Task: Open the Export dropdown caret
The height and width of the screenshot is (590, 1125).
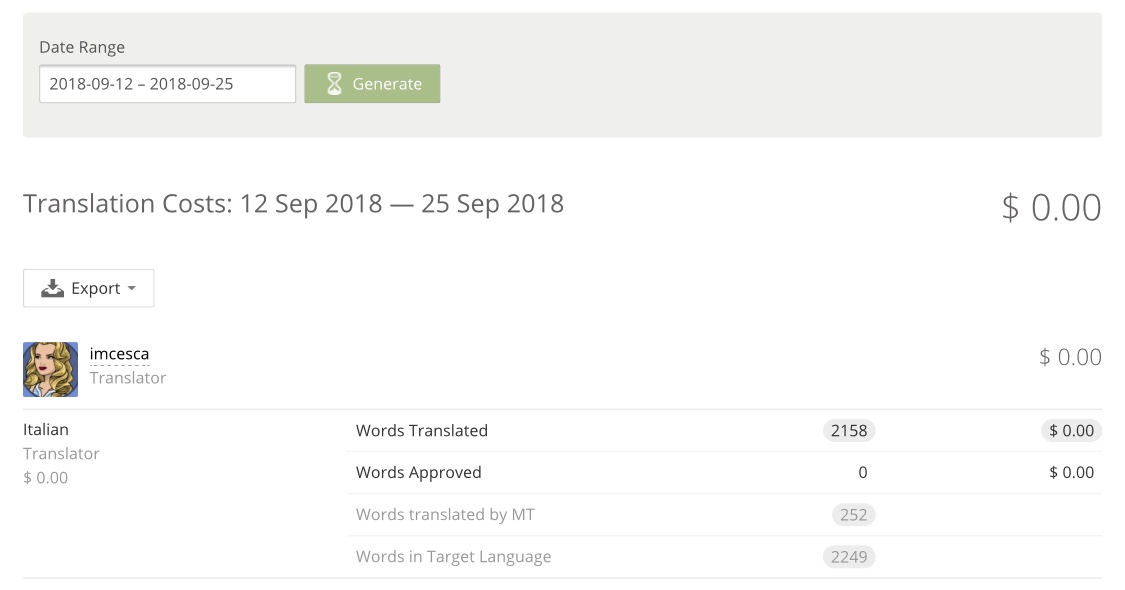Action: pyautogui.click(x=131, y=289)
